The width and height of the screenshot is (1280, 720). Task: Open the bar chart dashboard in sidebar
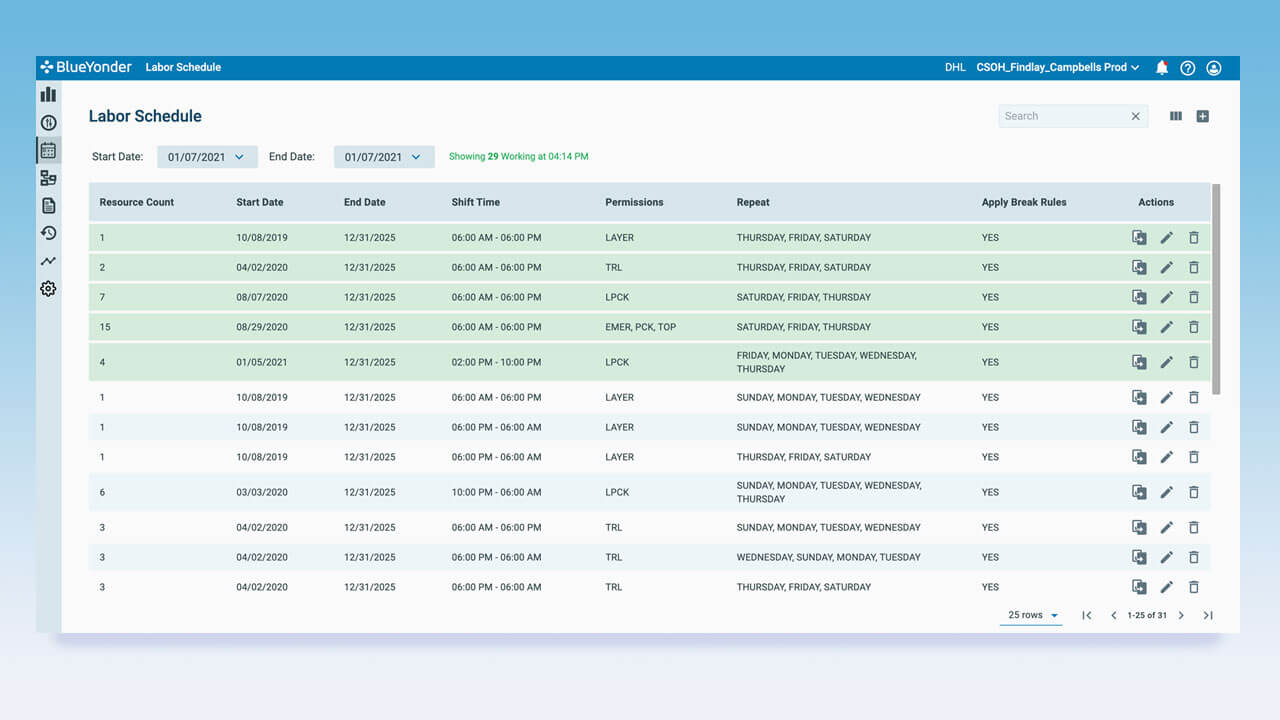pos(48,95)
